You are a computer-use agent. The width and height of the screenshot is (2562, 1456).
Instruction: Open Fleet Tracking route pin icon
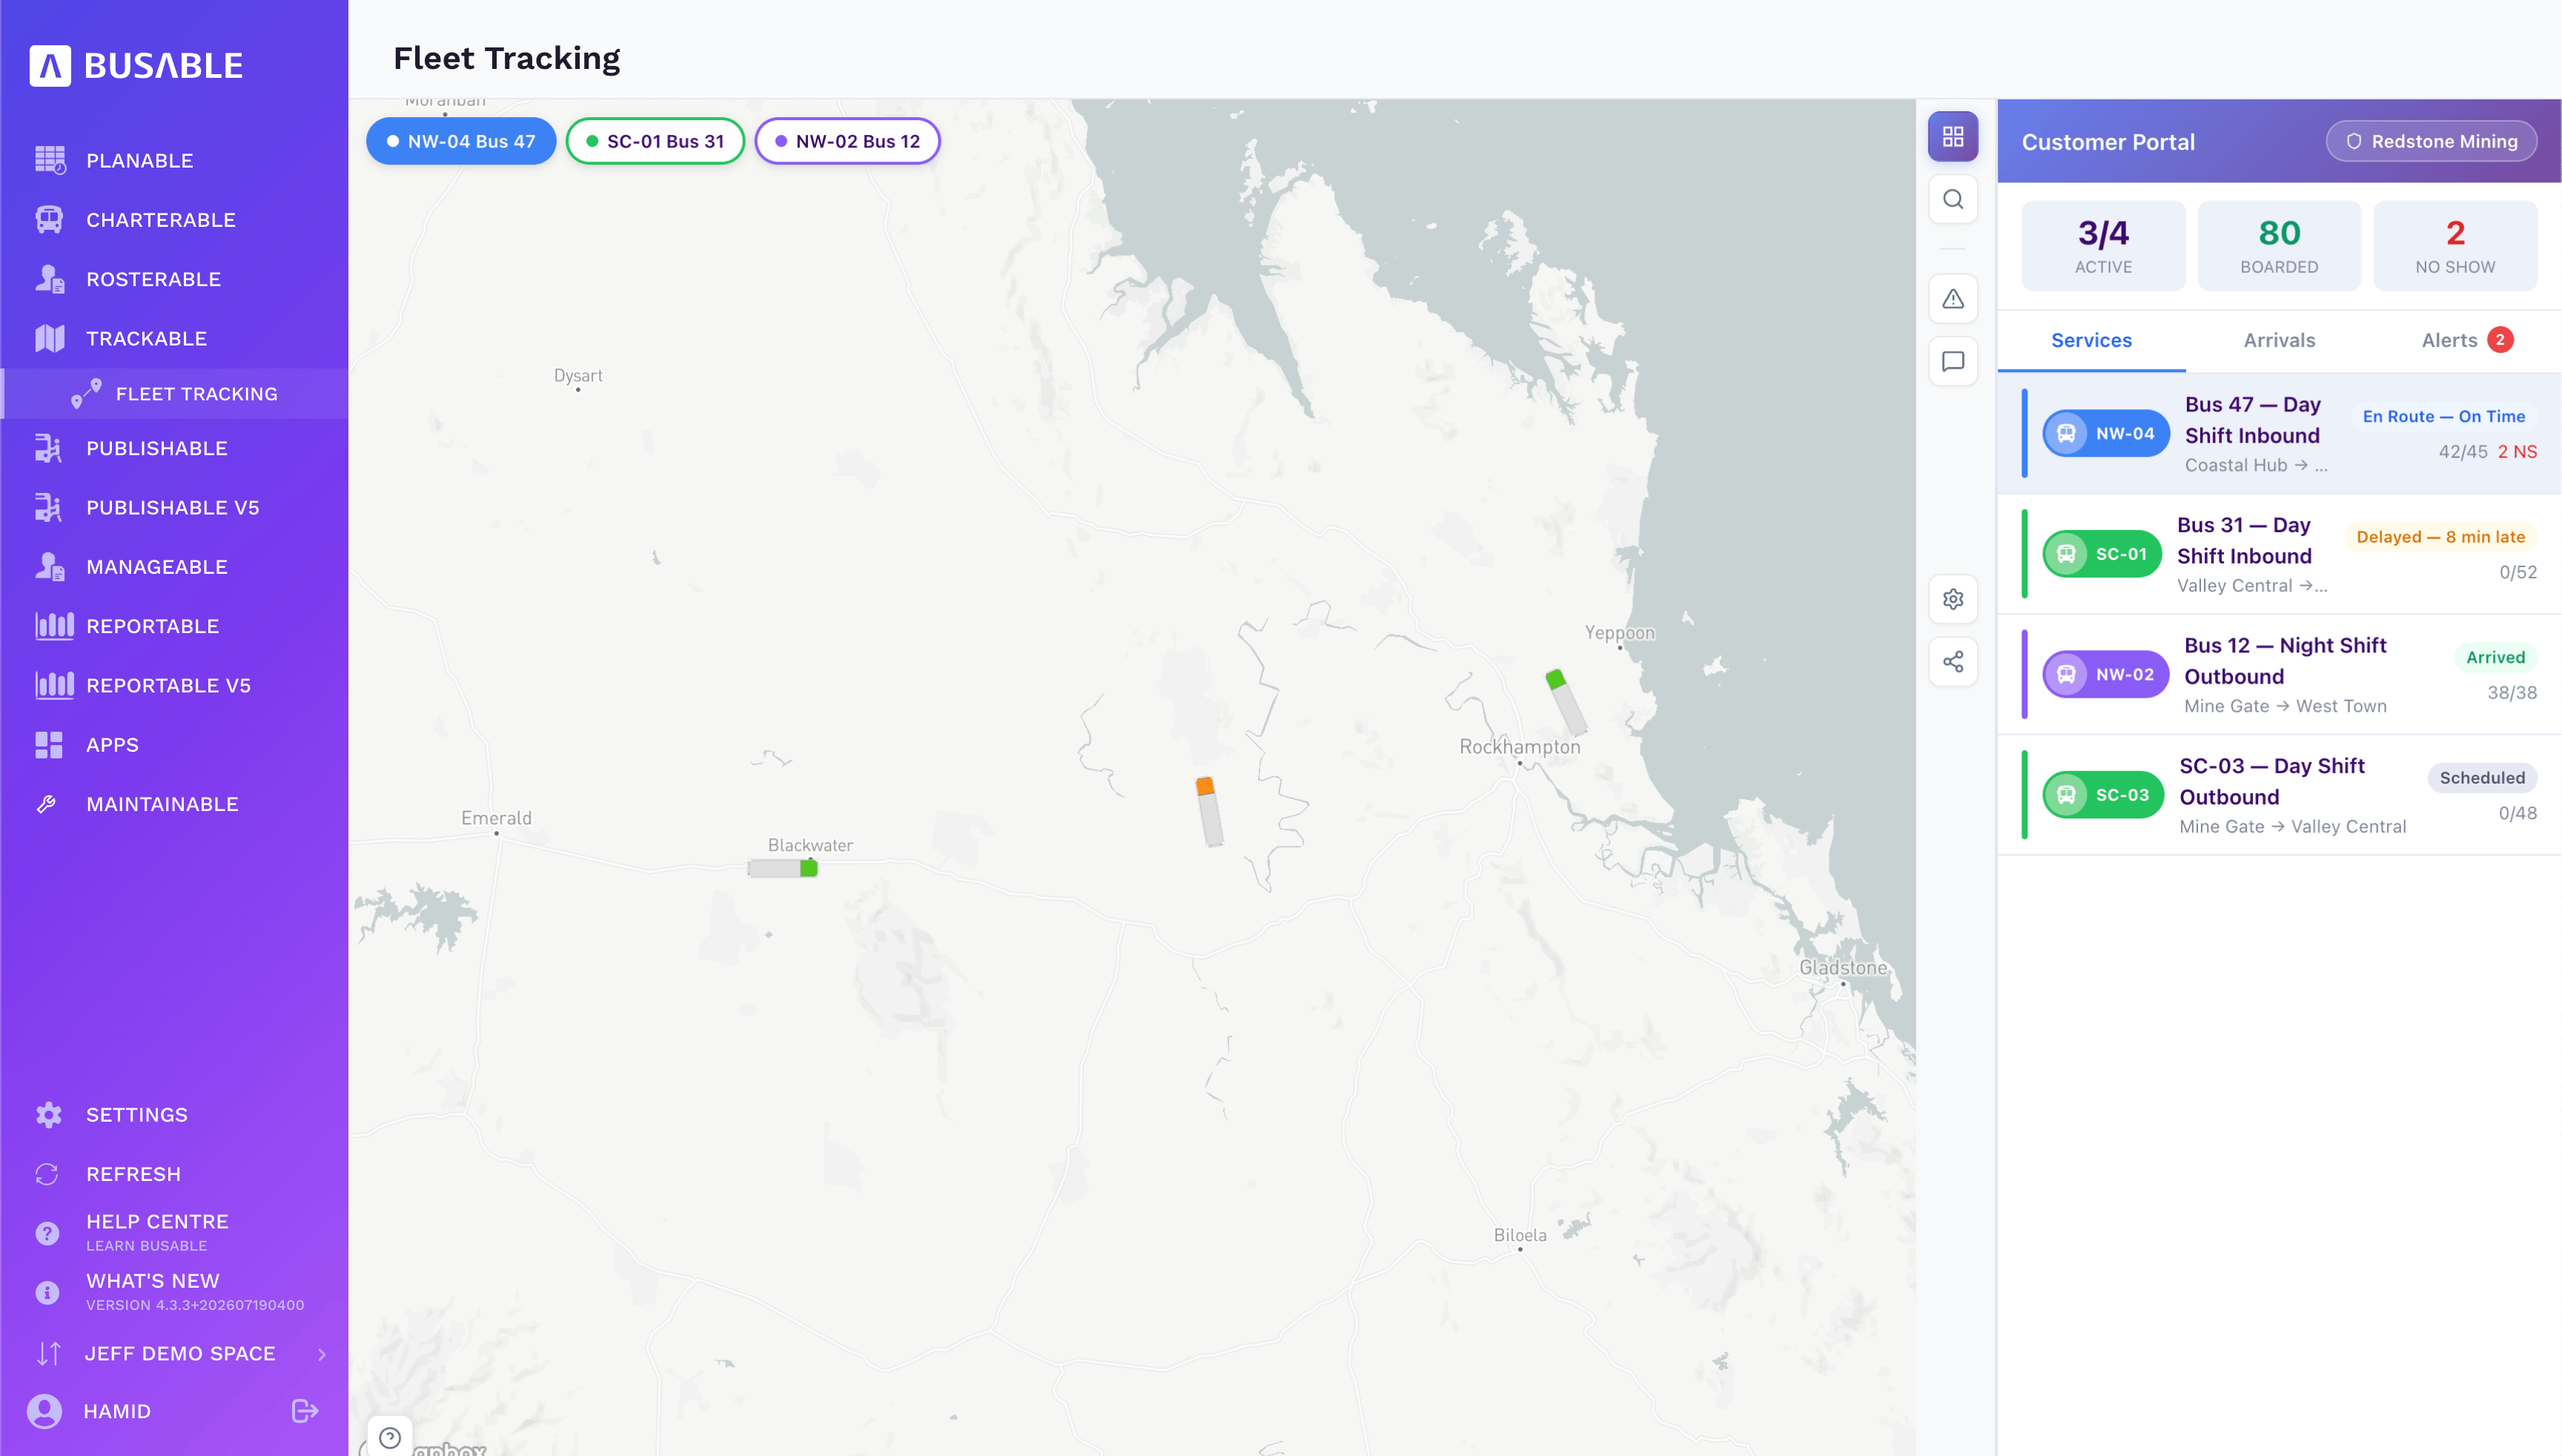(x=86, y=393)
